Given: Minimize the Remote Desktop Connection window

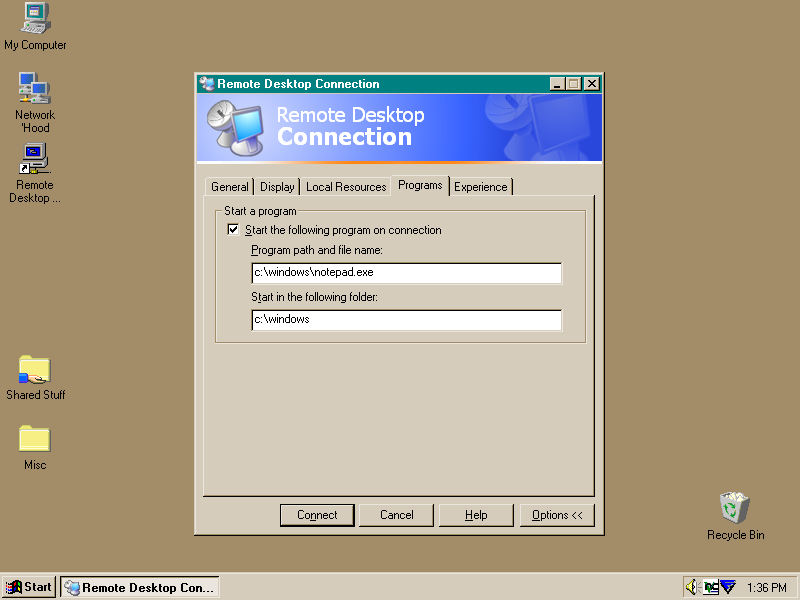Looking at the screenshot, I should click(x=557, y=84).
